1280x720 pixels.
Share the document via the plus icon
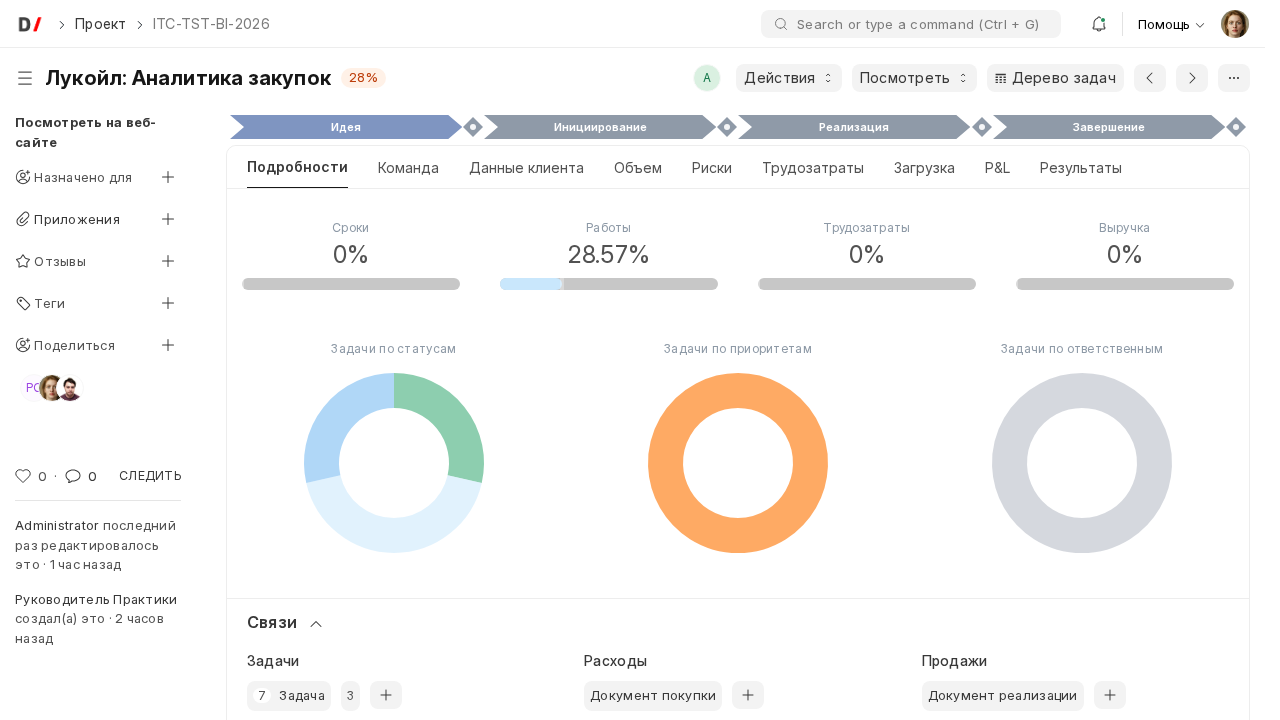168,345
